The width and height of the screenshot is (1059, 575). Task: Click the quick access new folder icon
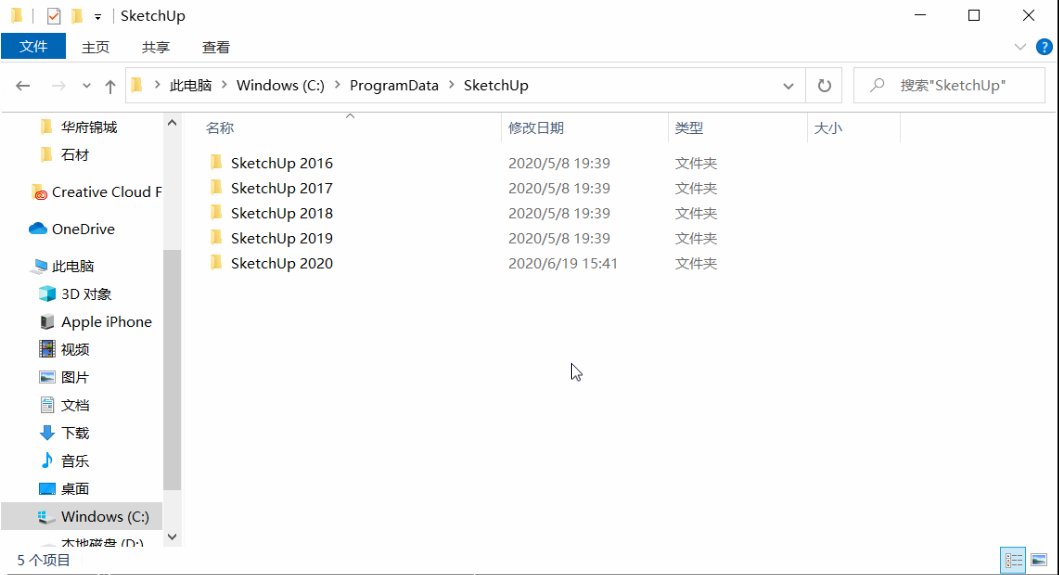pos(77,15)
